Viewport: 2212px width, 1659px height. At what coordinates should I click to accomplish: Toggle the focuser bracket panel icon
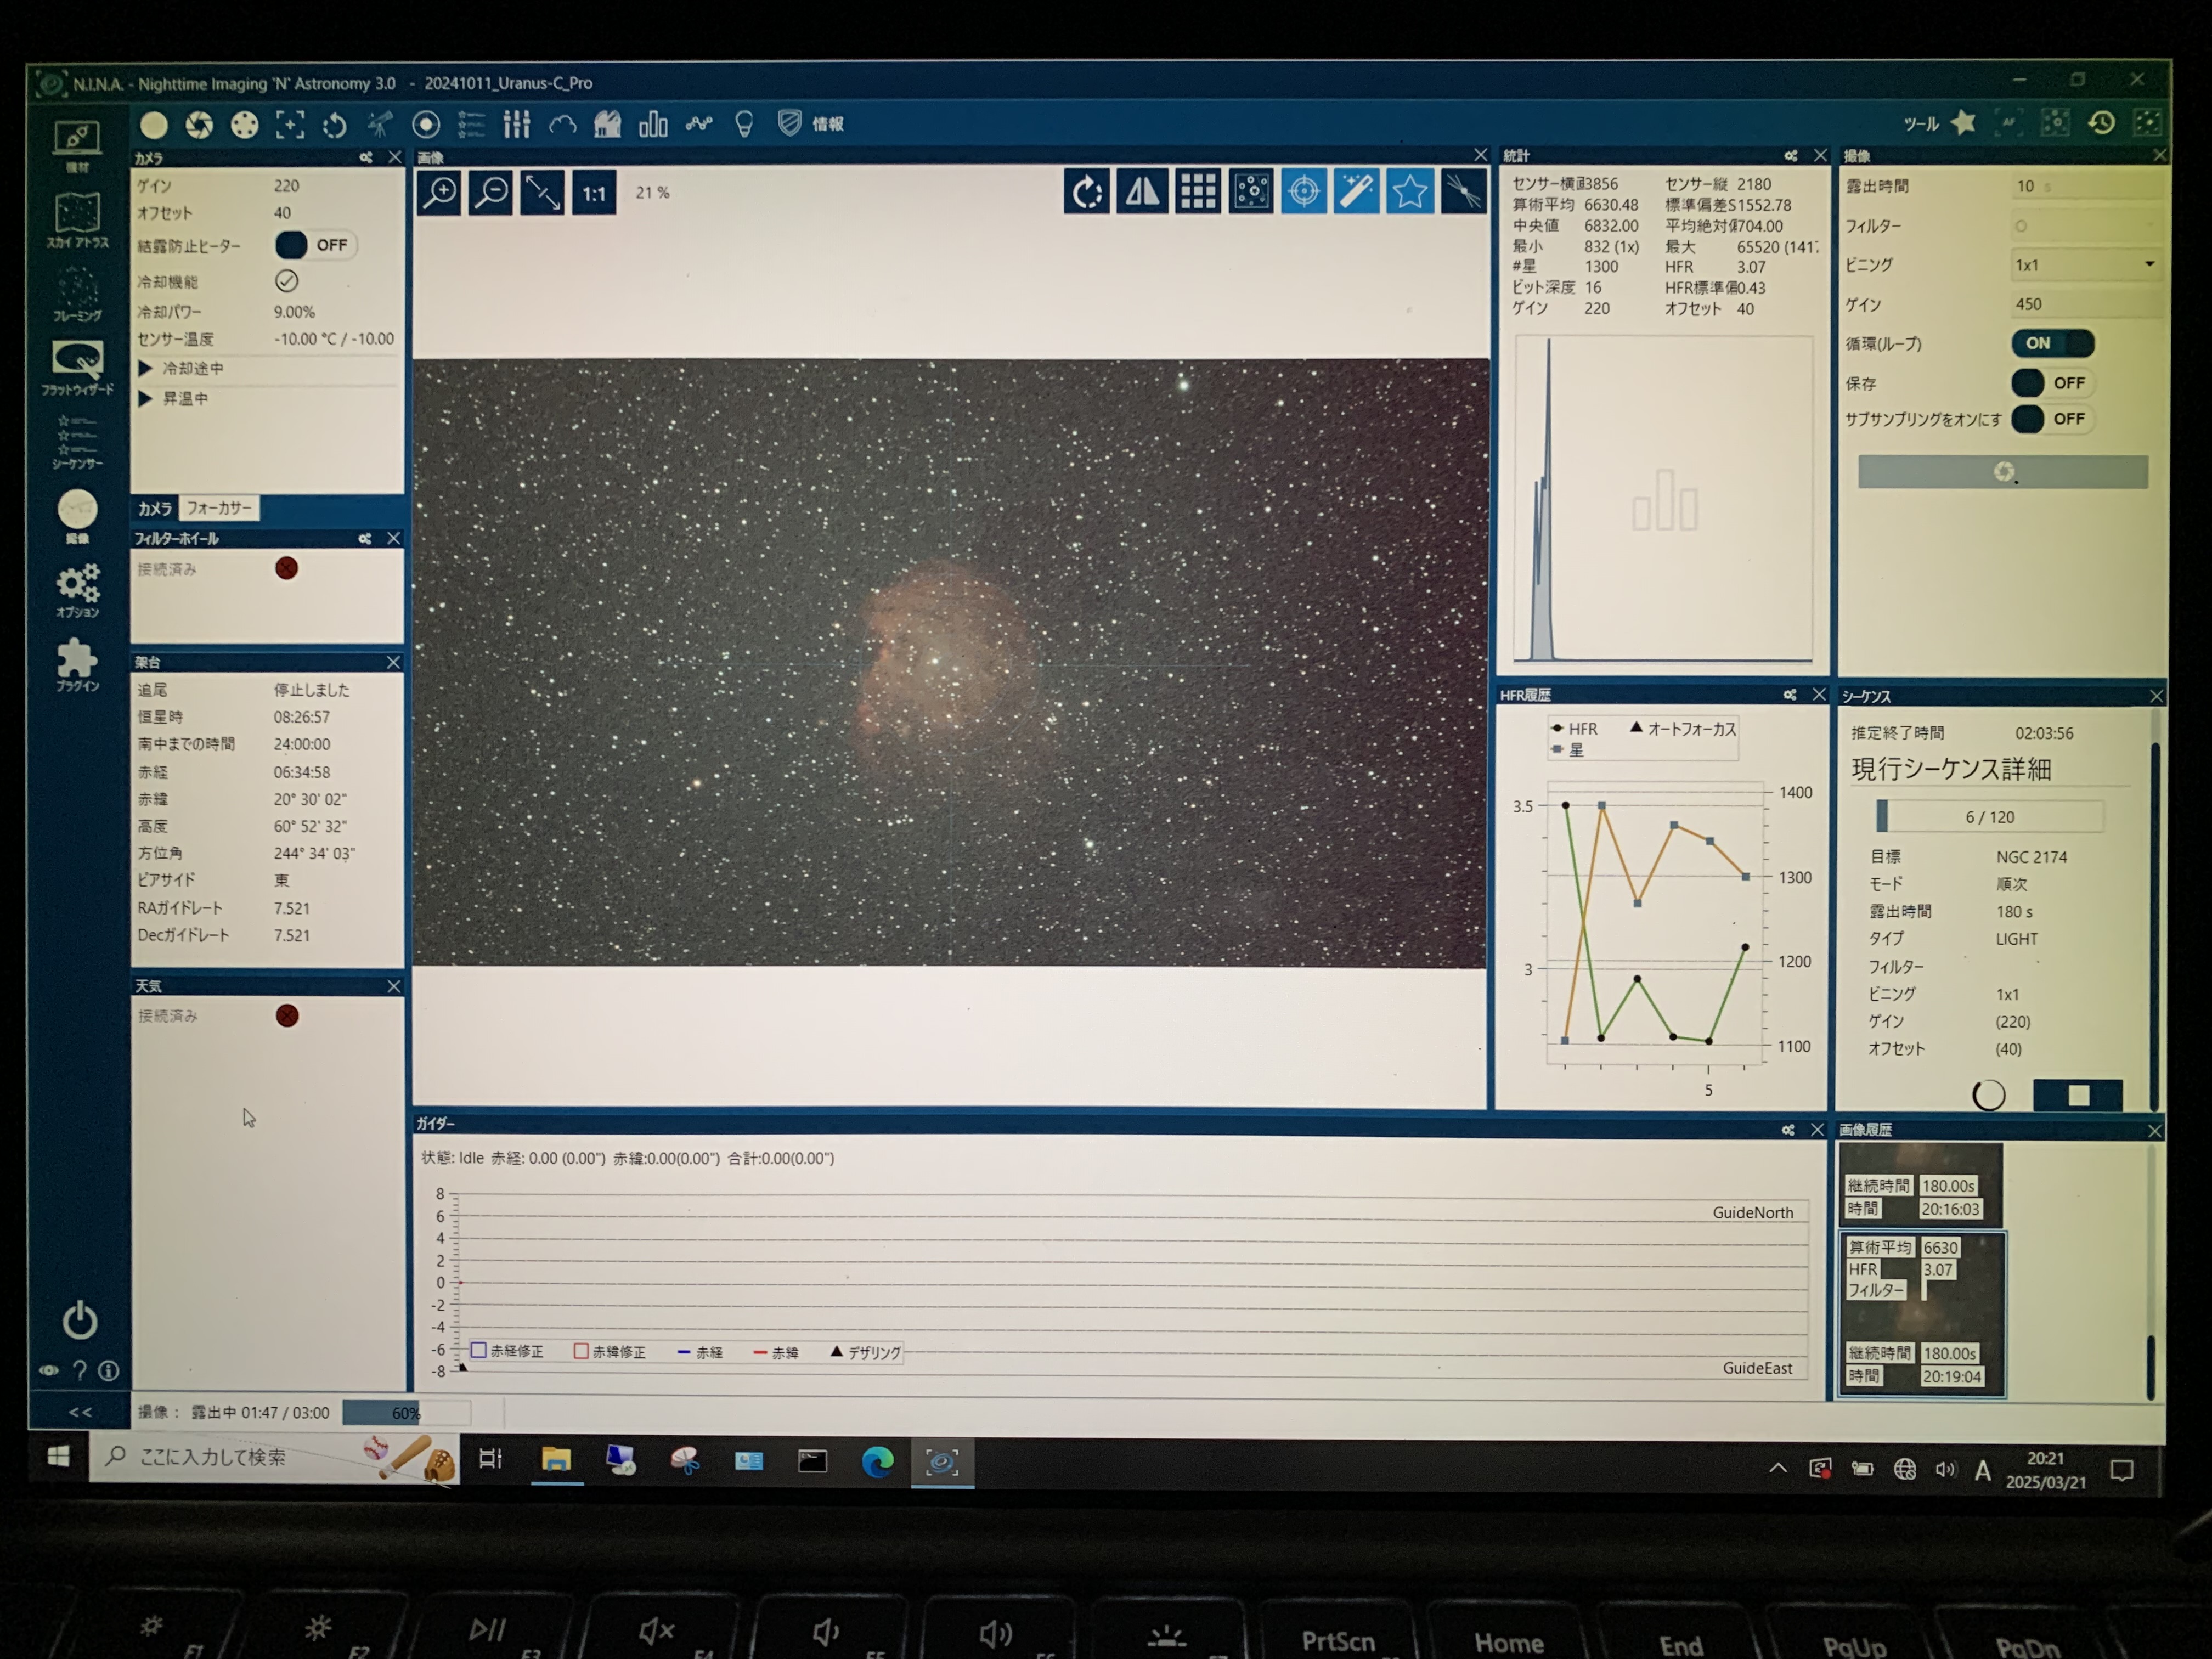click(290, 125)
